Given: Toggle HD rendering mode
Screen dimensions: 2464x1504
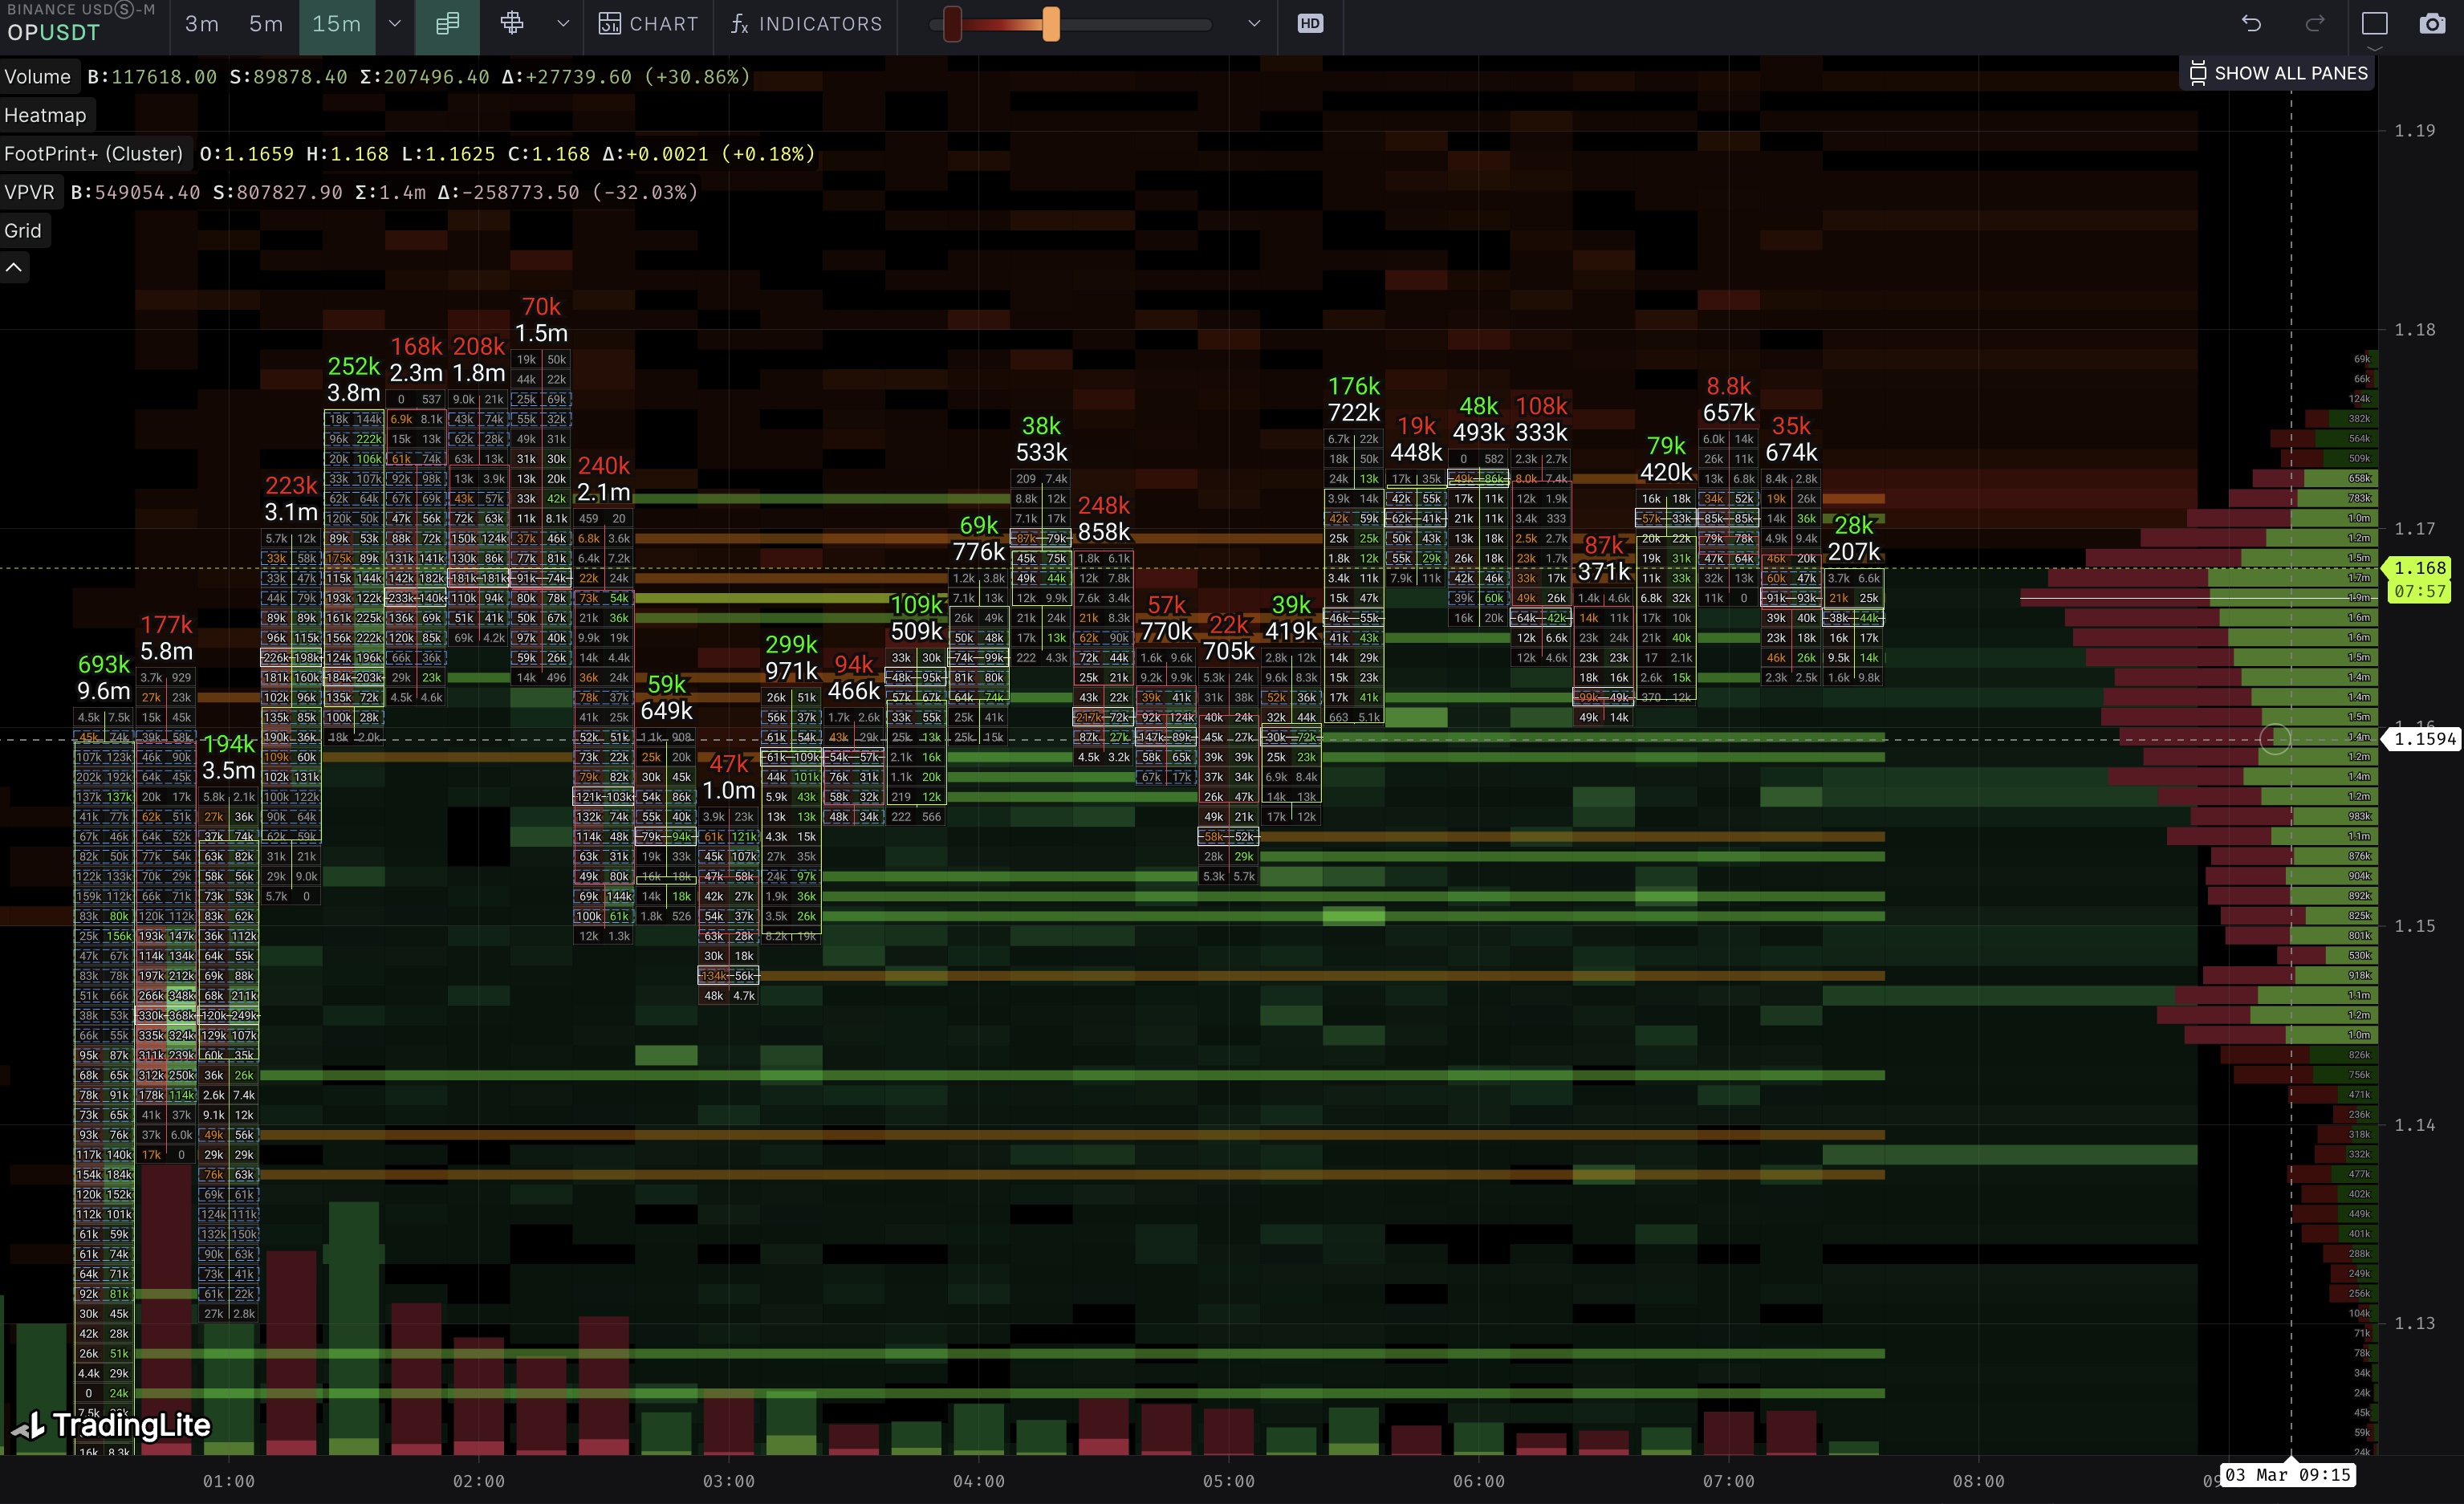Looking at the screenshot, I should click(1310, 23).
